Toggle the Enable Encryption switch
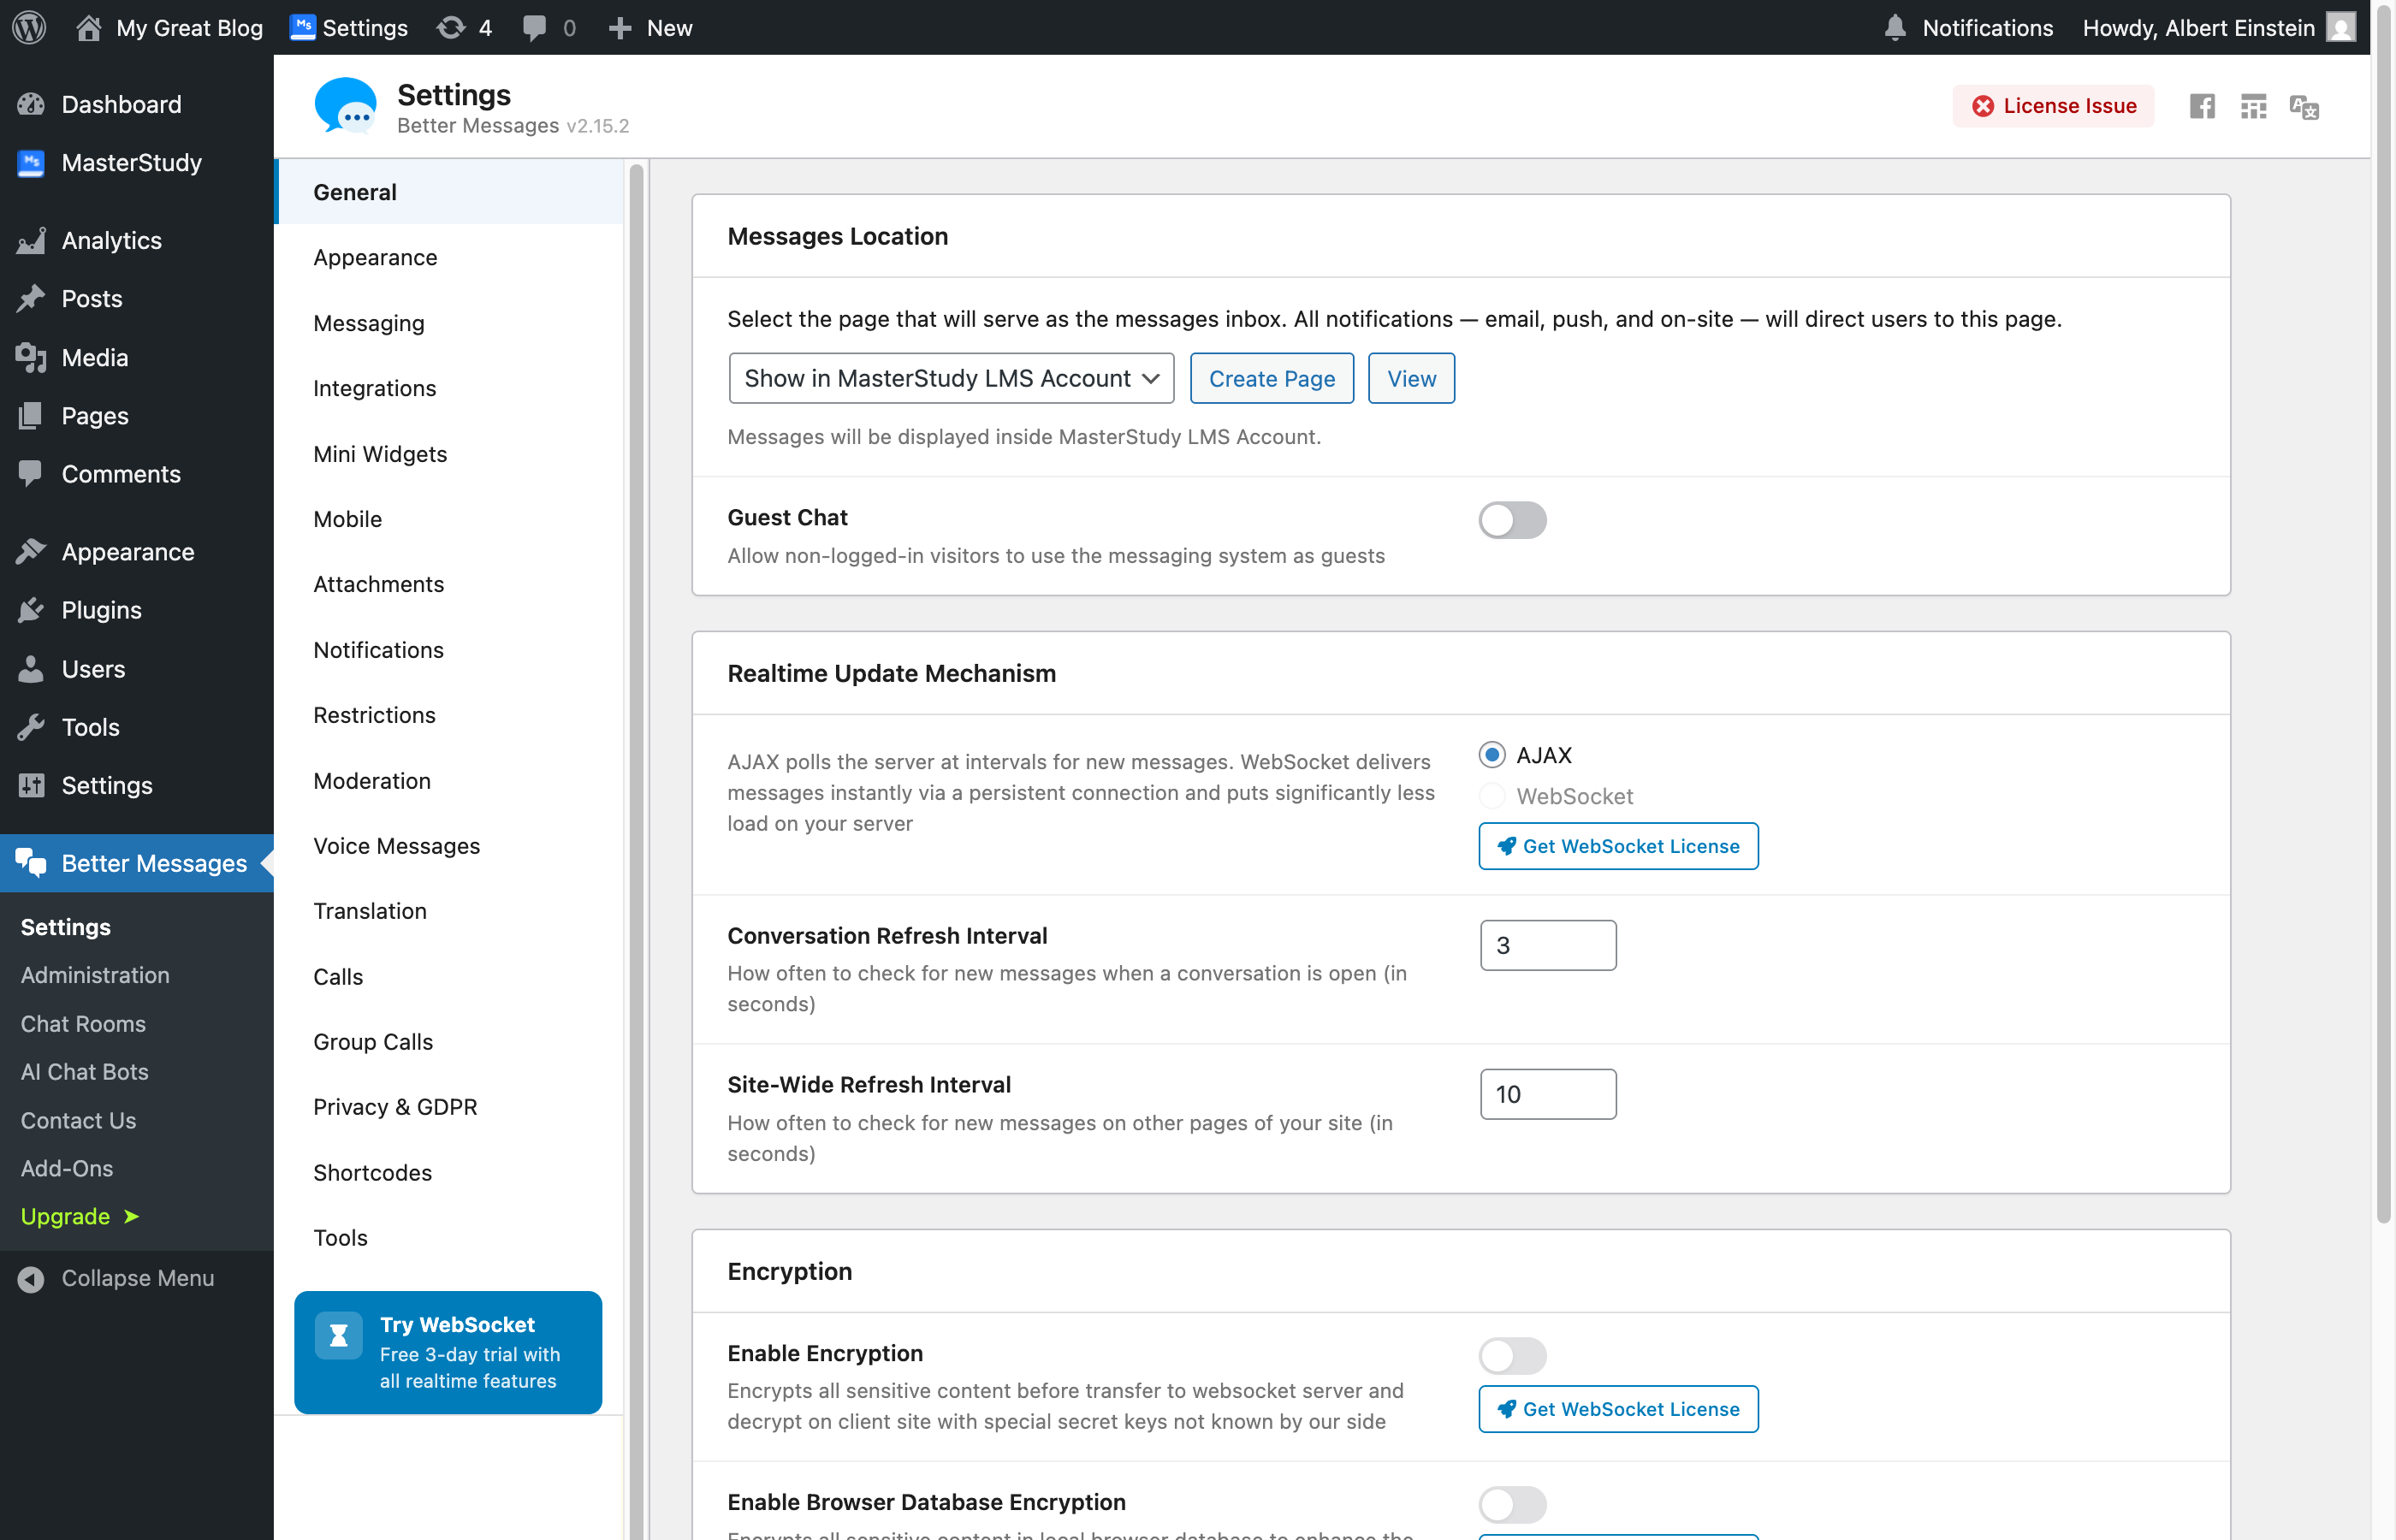 coord(1512,1356)
